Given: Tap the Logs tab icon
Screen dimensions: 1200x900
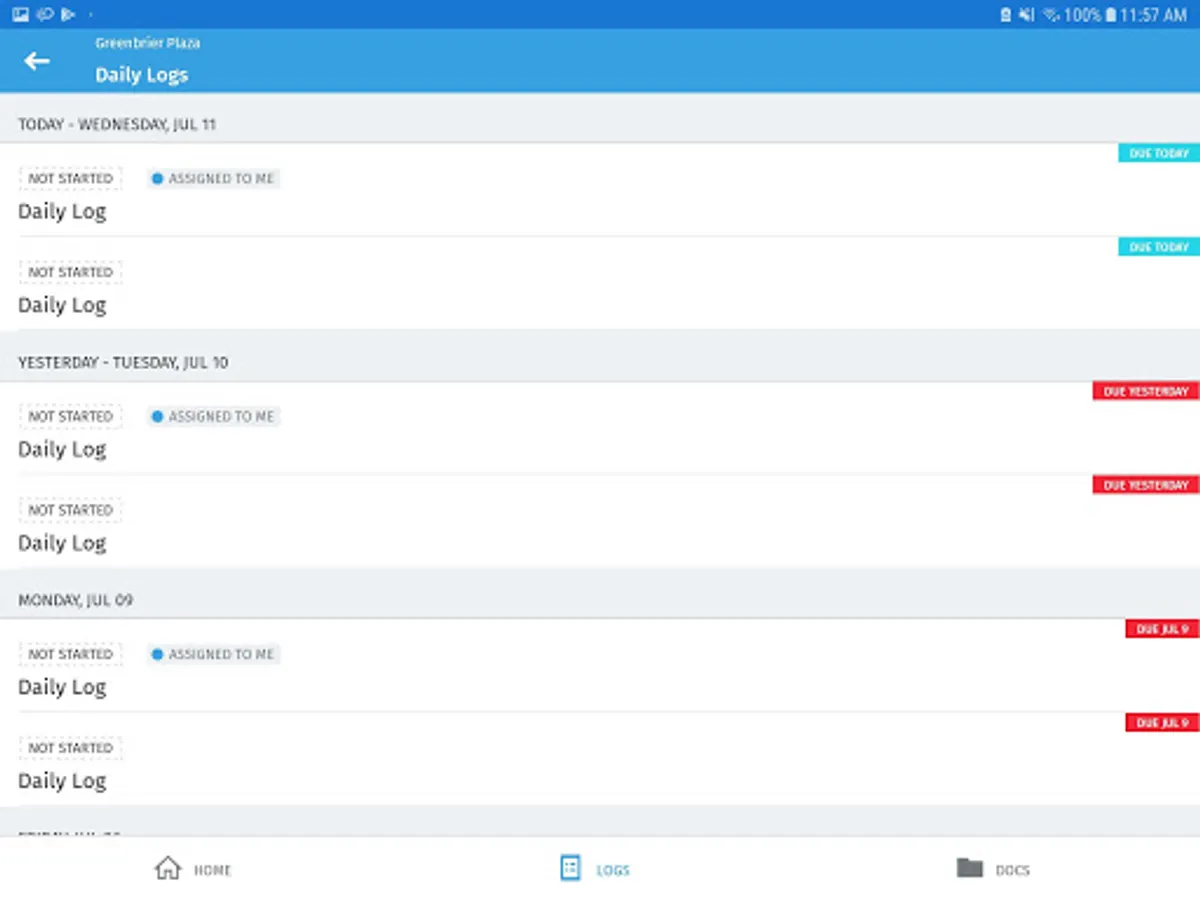Looking at the screenshot, I should pyautogui.click(x=570, y=868).
